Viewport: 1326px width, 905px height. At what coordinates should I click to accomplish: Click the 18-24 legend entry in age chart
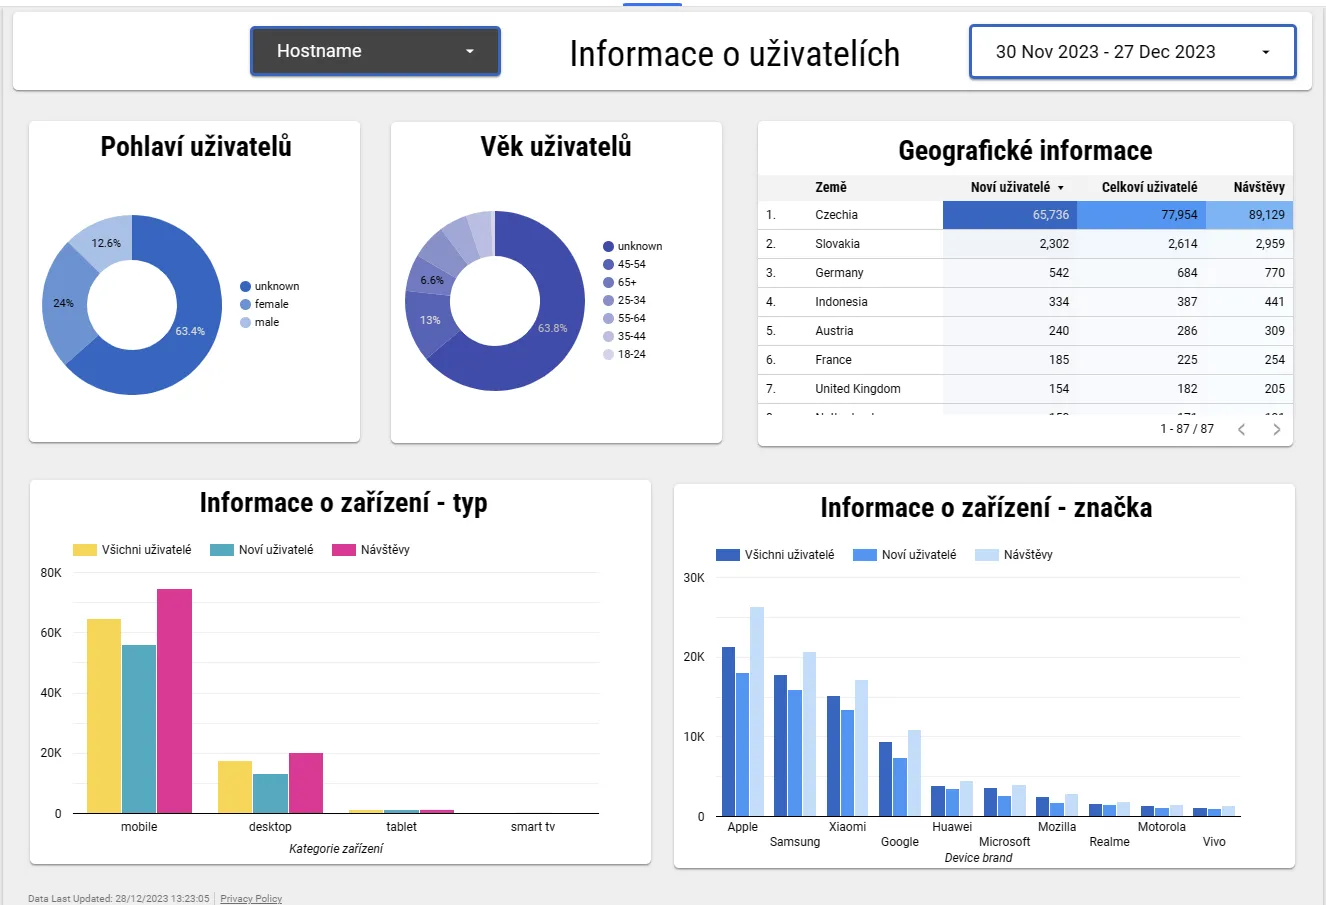(x=625, y=354)
